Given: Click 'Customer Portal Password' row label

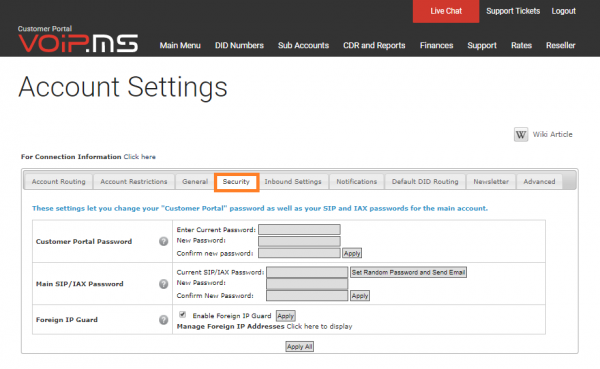Looking at the screenshot, I should click(84, 242).
